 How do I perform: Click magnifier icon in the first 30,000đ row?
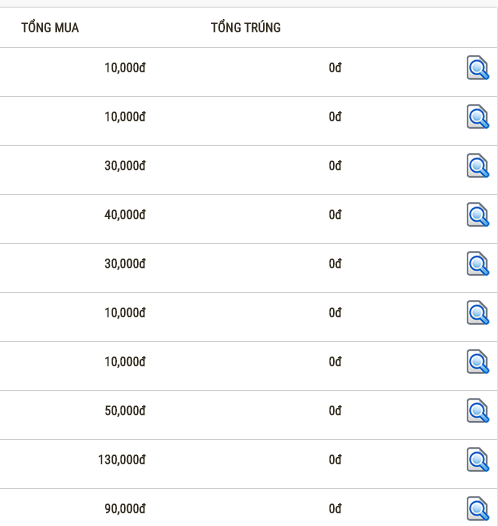coord(478,166)
